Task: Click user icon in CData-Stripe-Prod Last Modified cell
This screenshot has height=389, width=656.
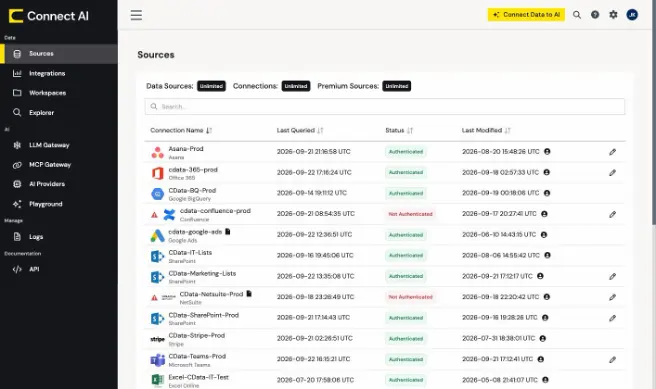Action: coord(542,338)
